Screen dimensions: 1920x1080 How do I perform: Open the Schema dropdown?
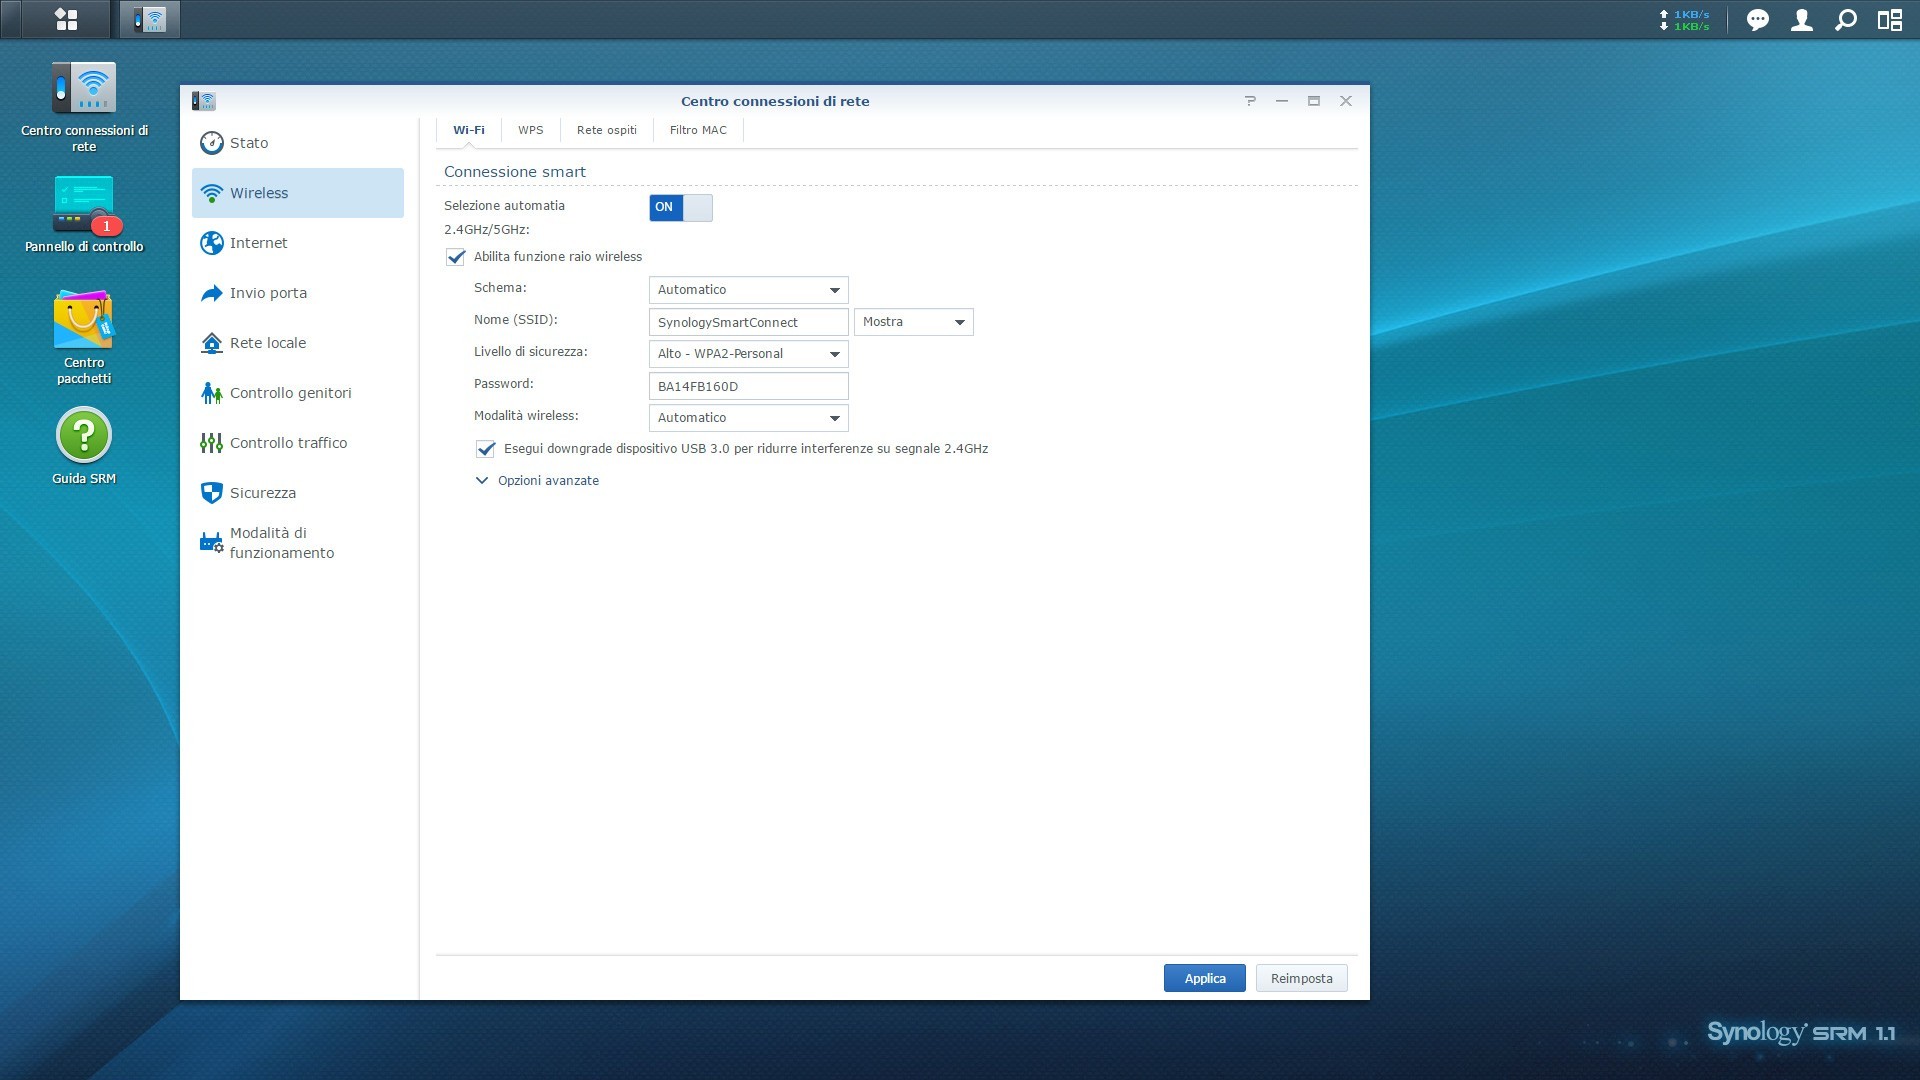tap(748, 290)
